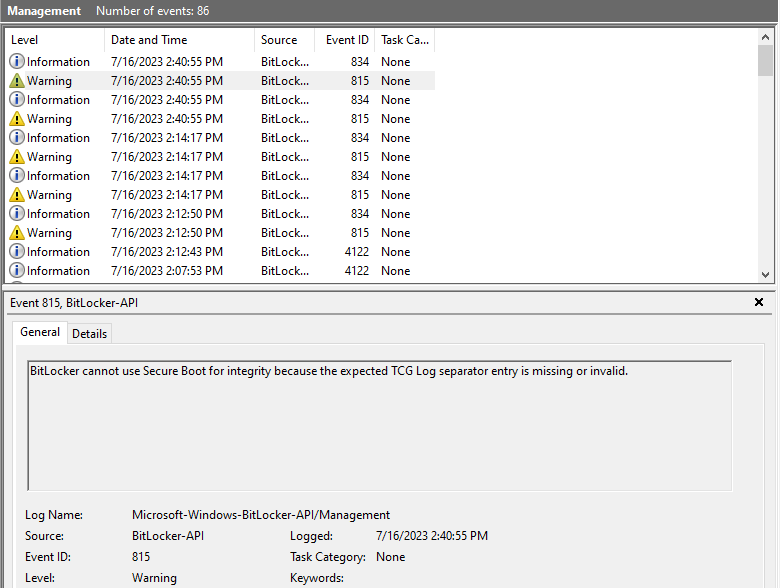This screenshot has width=780, height=588.
Task: Select Information event at 2:12:50 PM
Action: [x=220, y=213]
